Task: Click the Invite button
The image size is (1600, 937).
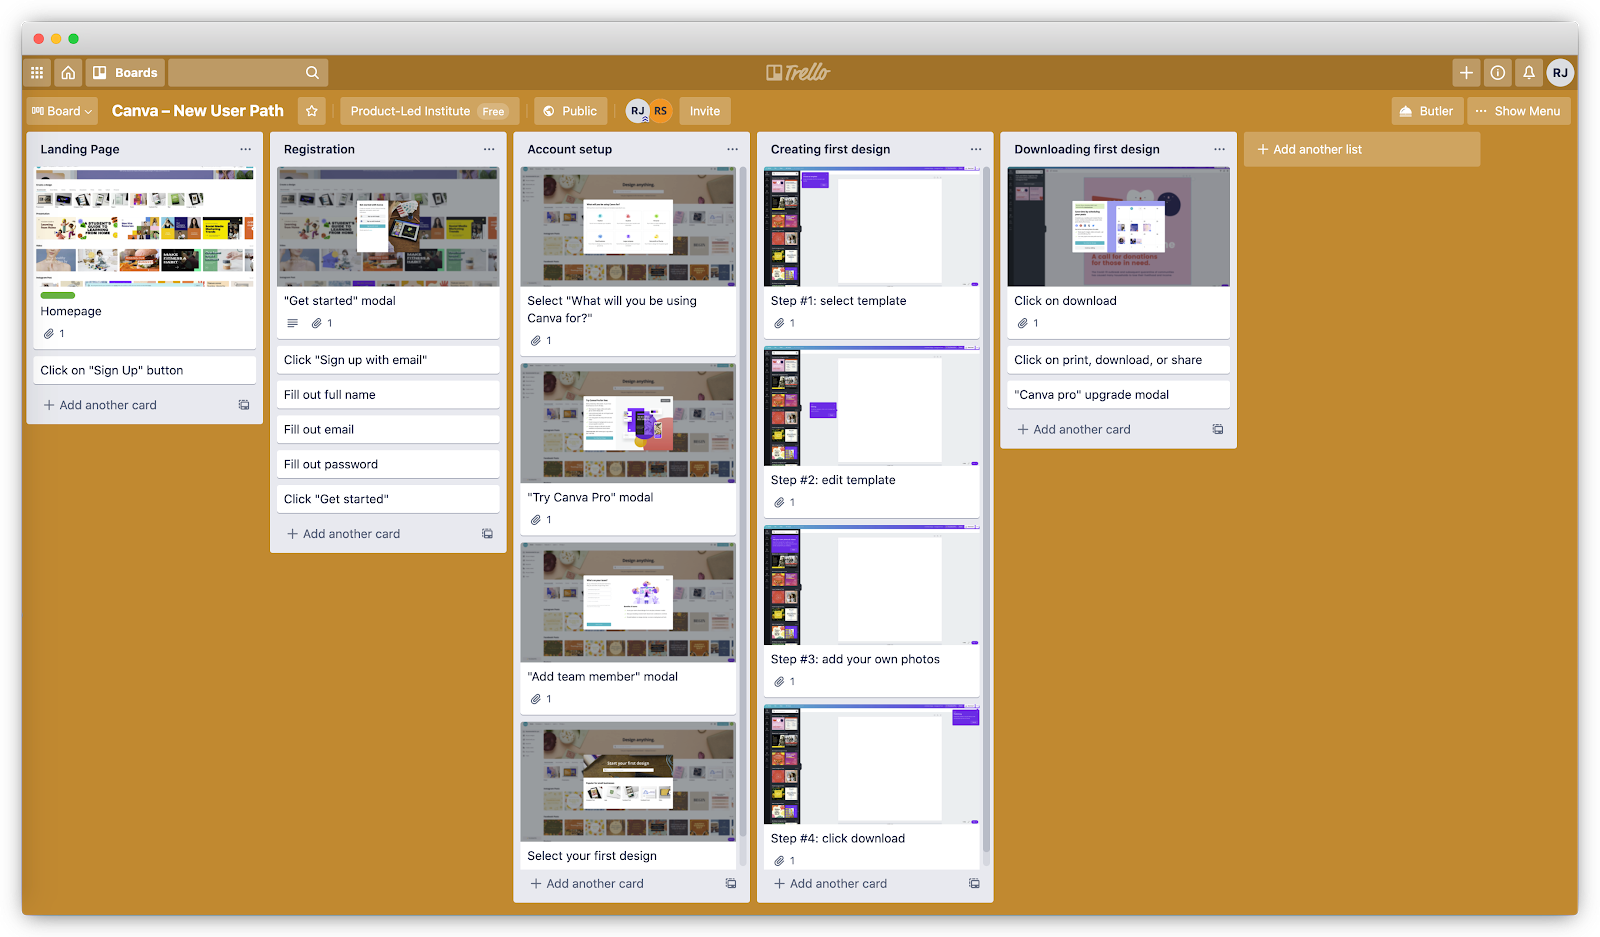Action: coord(704,110)
